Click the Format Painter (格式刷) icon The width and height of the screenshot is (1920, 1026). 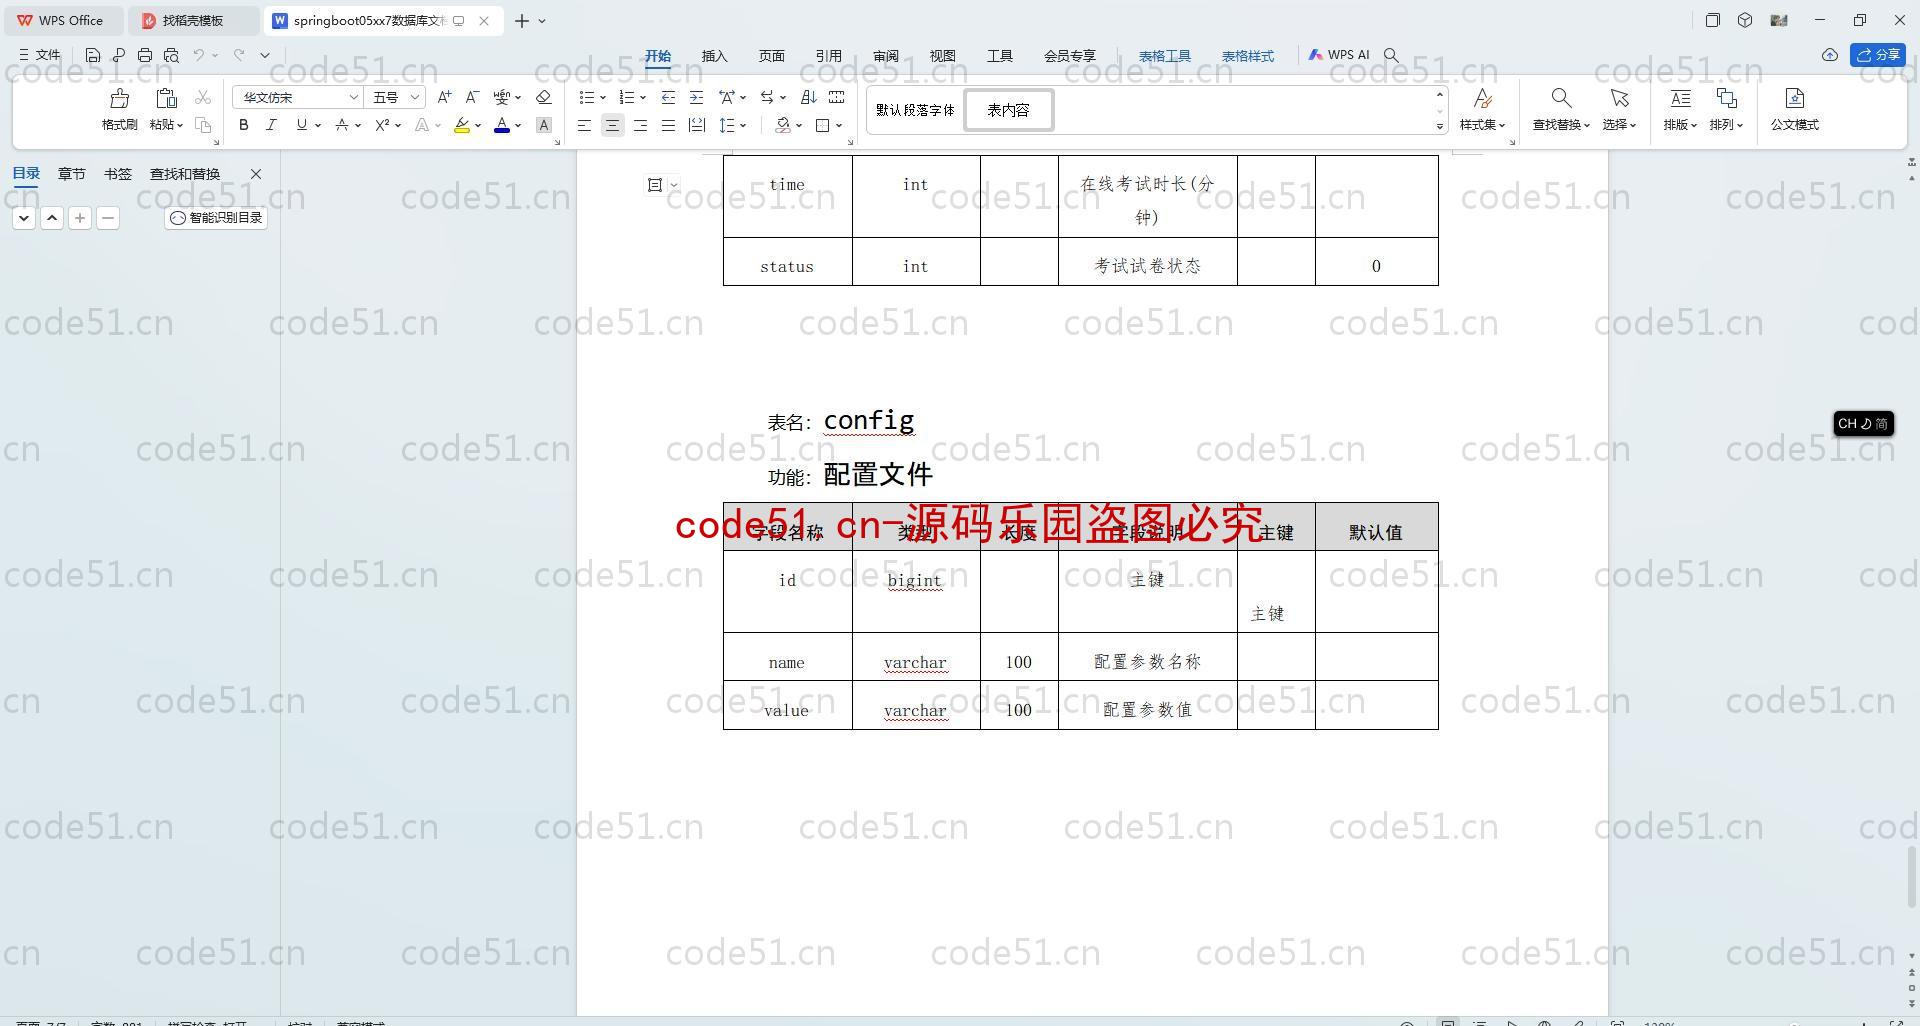pos(119,98)
